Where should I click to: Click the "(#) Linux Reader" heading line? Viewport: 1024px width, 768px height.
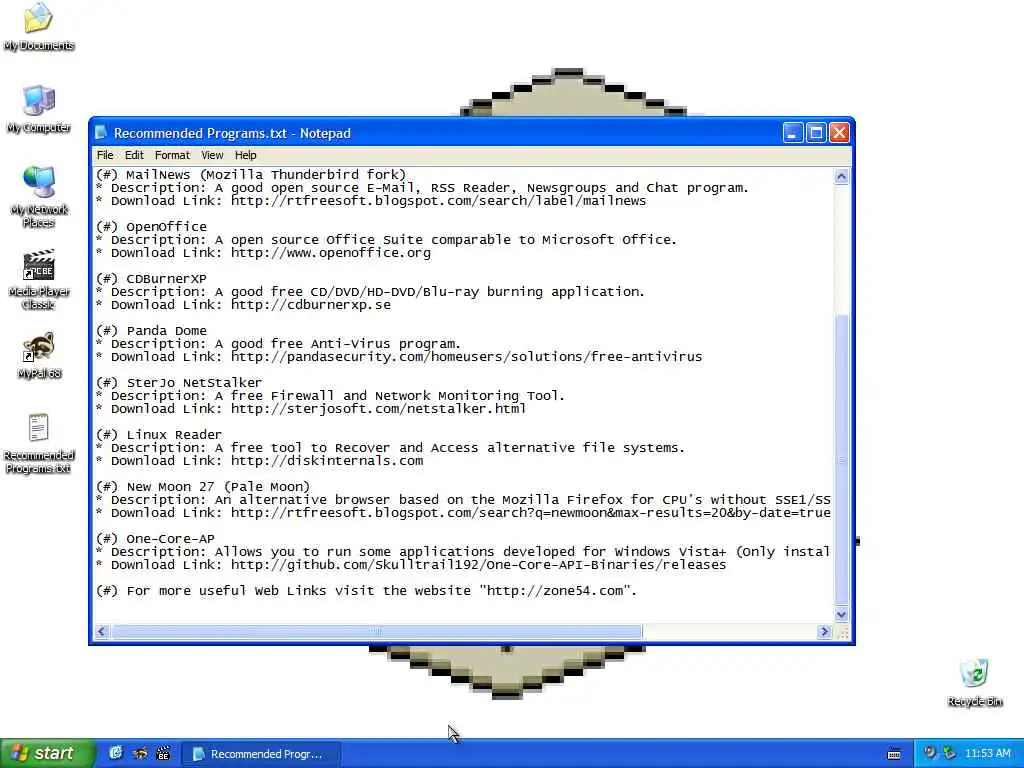pos(159,434)
